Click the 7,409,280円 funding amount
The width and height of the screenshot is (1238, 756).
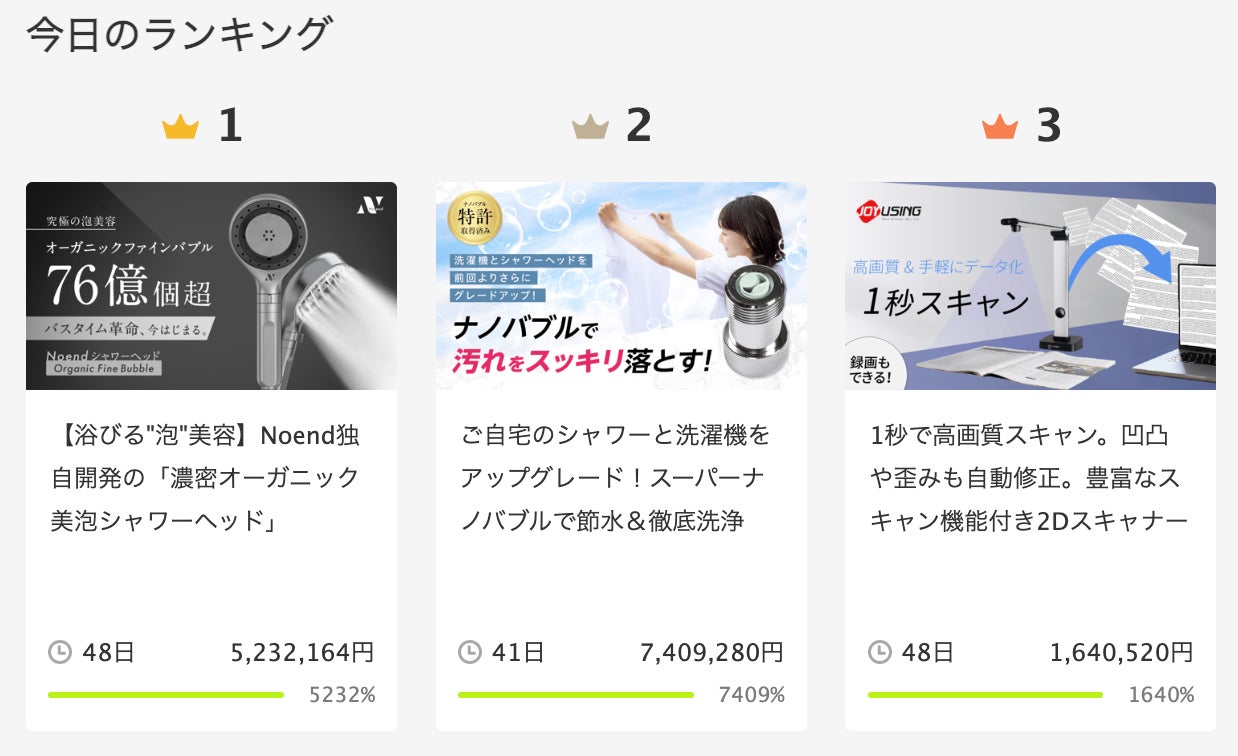click(711, 653)
